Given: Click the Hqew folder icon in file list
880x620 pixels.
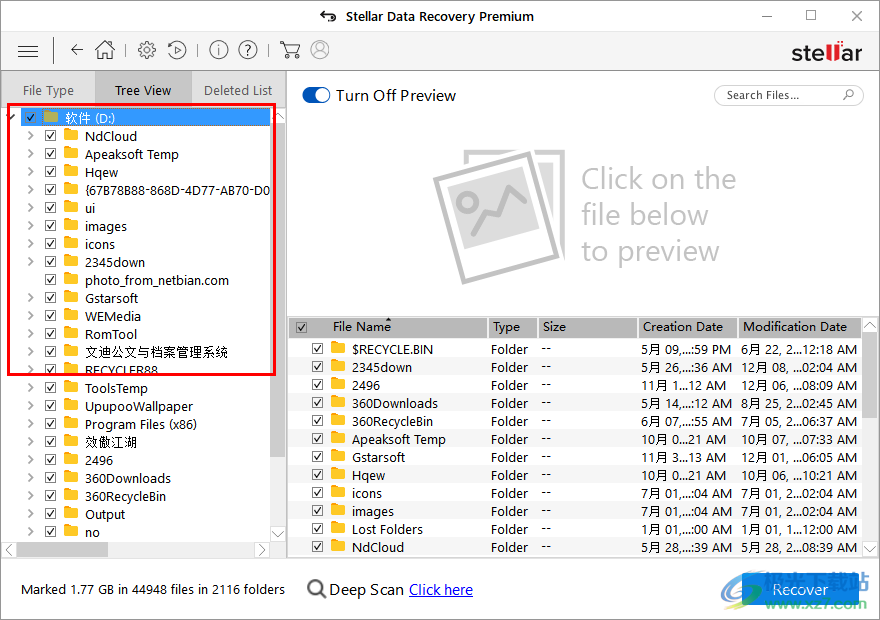Looking at the screenshot, I should point(338,474).
